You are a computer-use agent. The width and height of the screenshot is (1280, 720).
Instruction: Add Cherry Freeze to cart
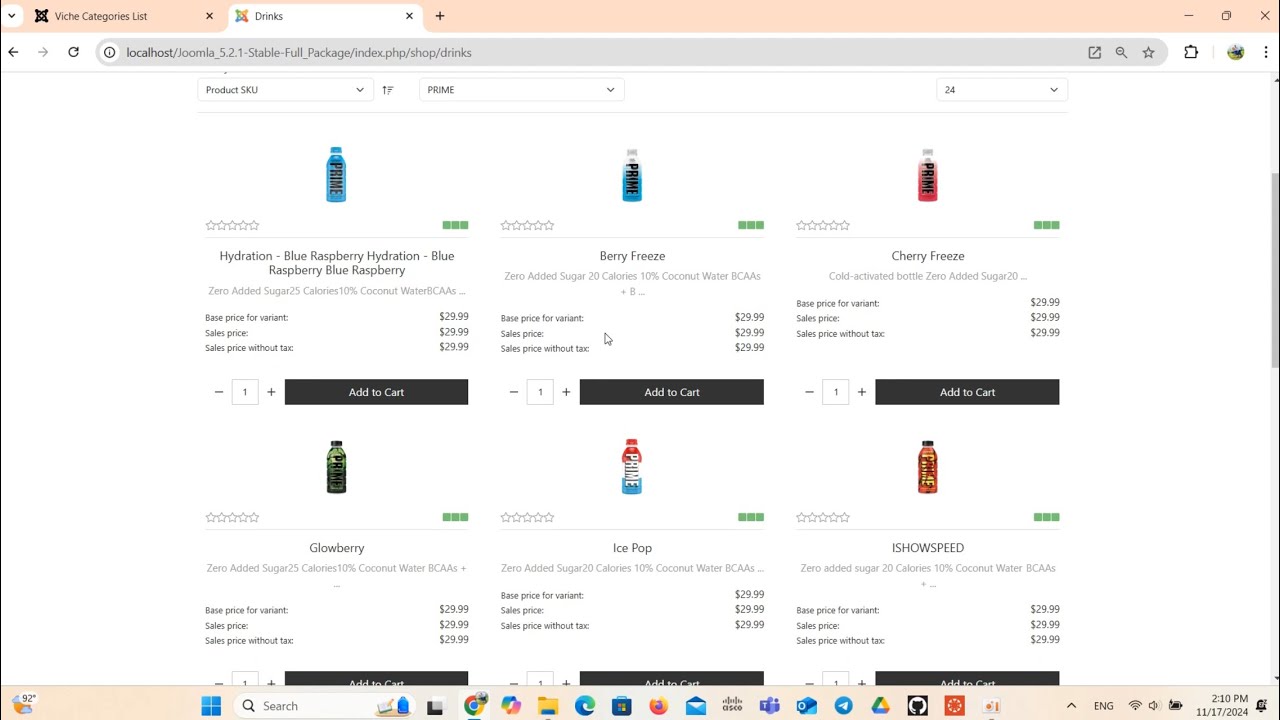967,392
